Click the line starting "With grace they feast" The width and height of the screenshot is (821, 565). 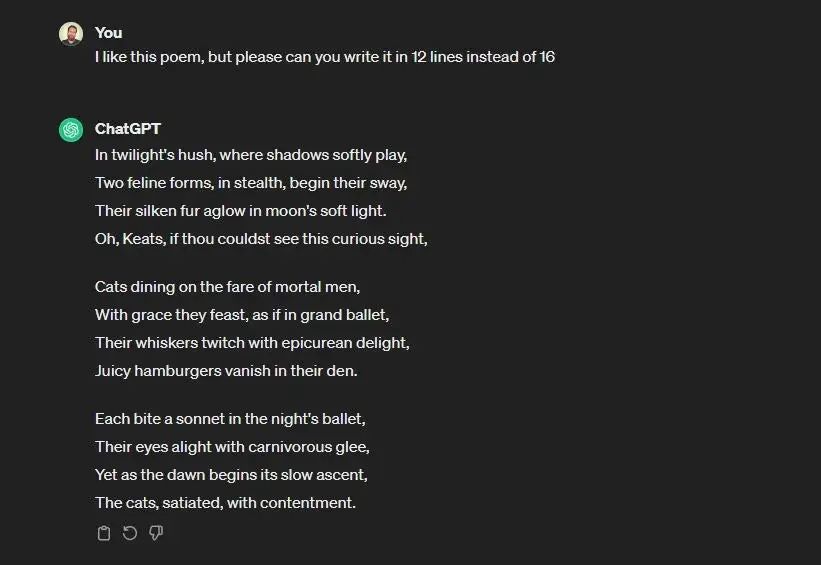242,315
